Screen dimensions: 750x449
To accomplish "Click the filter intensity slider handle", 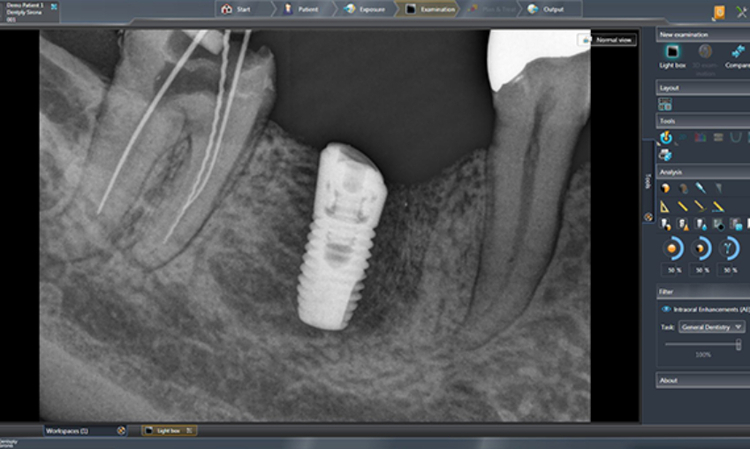I will pos(738,344).
